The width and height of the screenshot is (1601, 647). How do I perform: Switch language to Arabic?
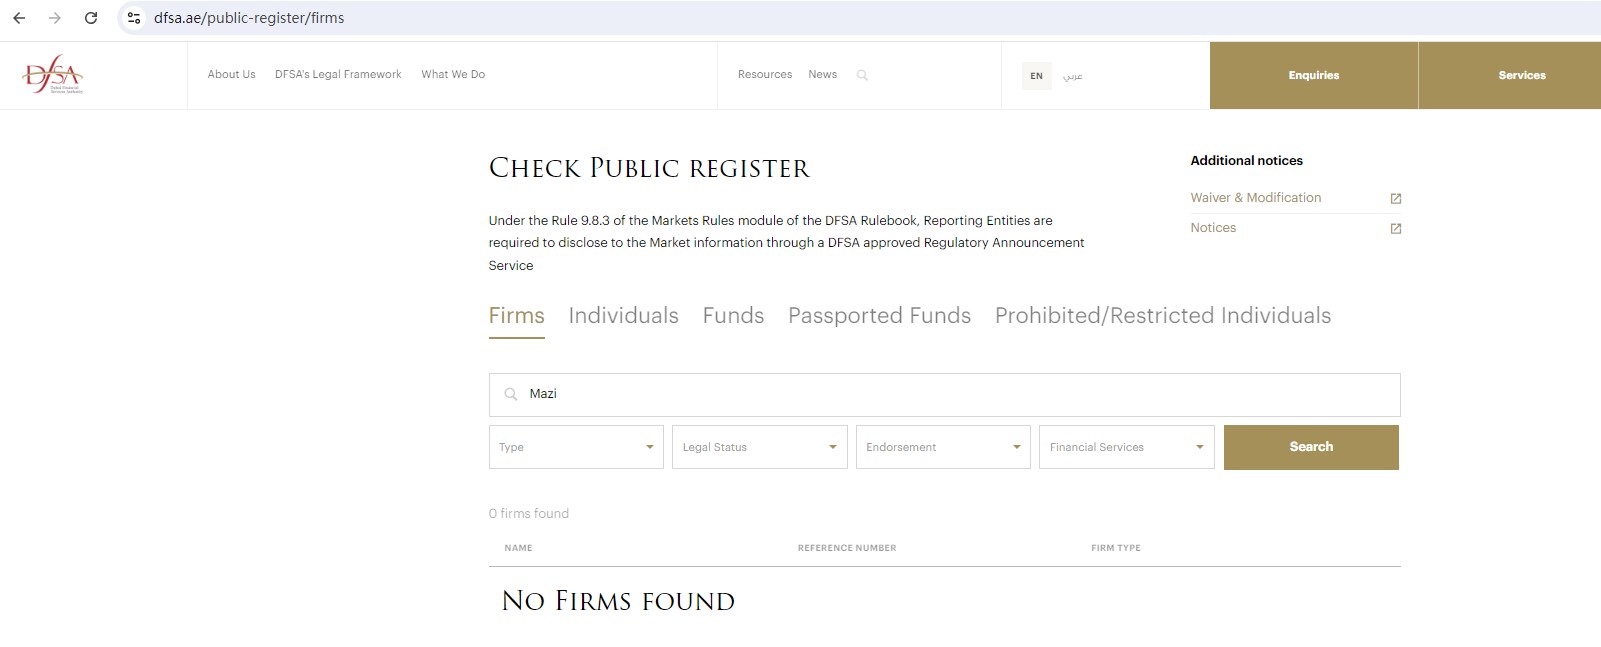1073,76
